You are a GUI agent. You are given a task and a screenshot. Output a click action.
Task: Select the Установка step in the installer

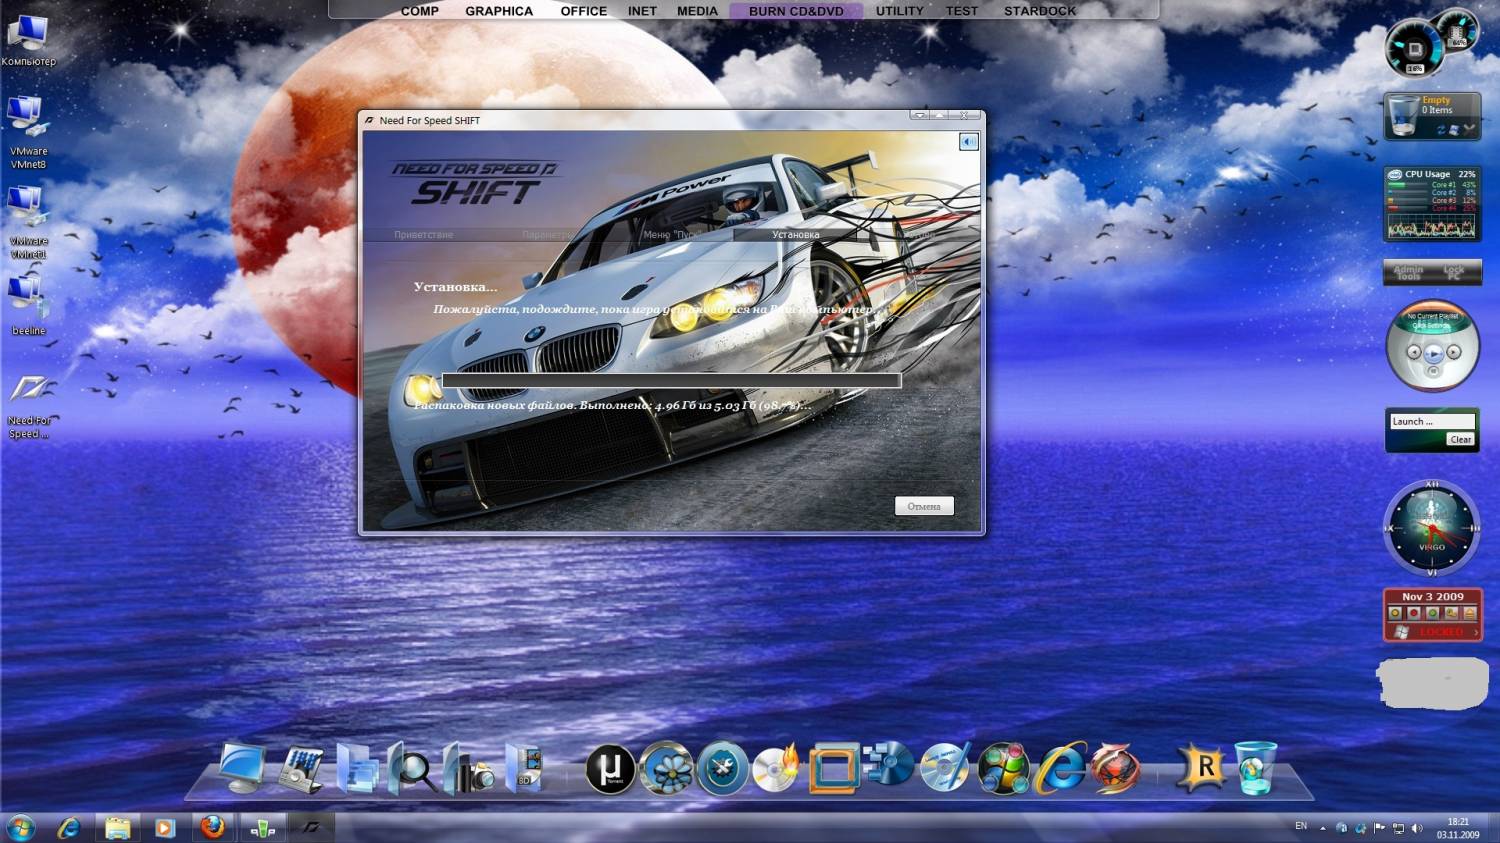point(796,235)
